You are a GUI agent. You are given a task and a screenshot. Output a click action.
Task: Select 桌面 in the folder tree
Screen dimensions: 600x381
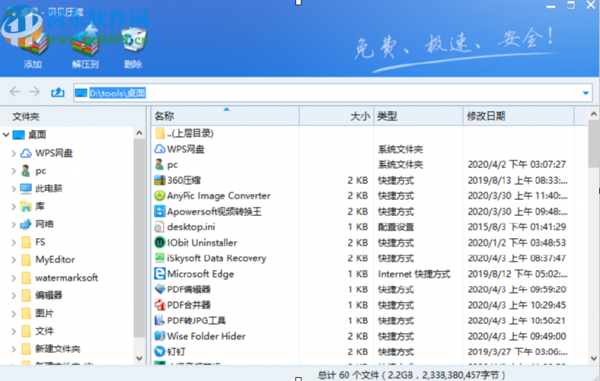tap(37, 135)
